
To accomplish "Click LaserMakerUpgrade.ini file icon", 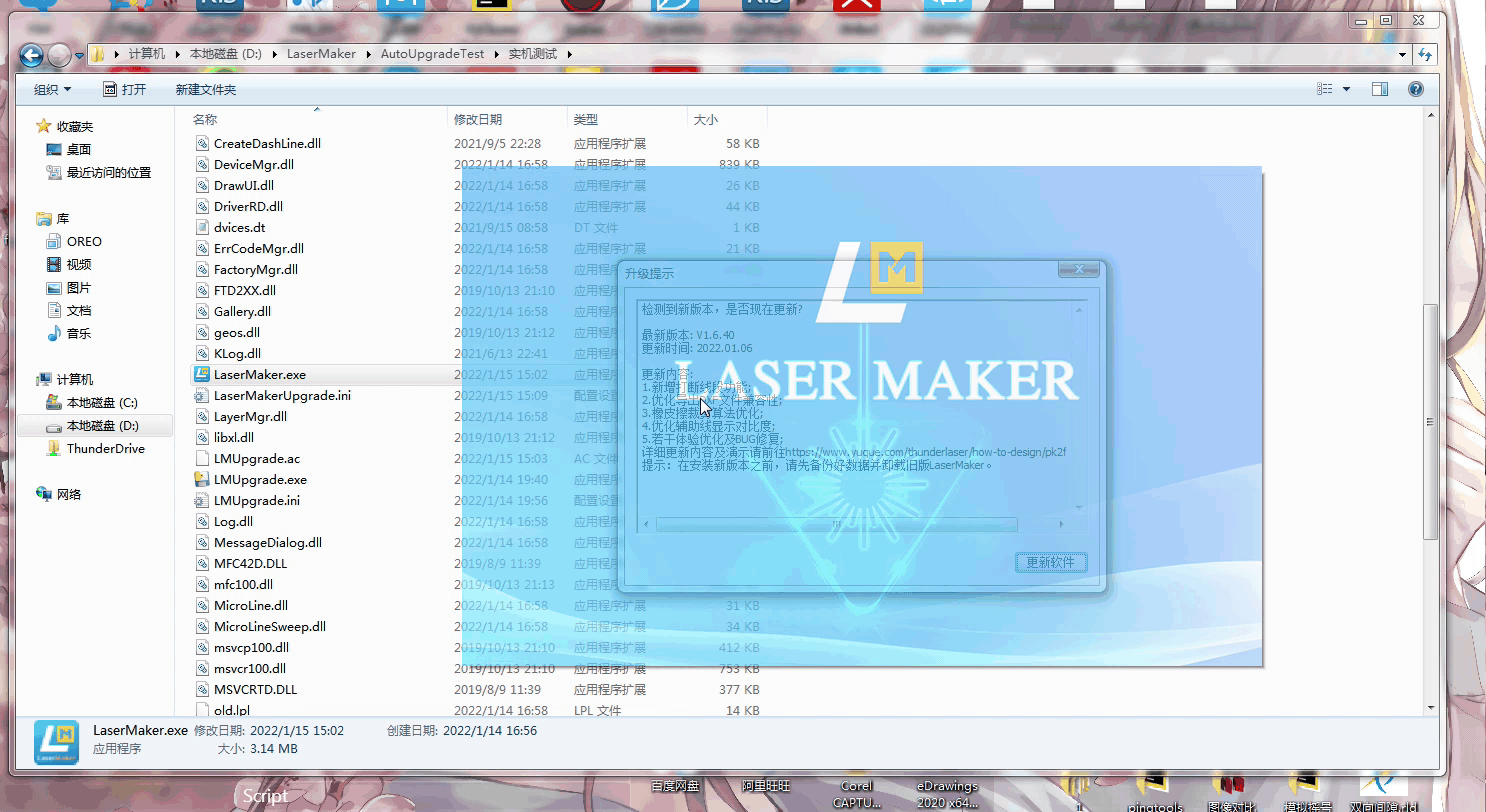I will (x=203, y=395).
